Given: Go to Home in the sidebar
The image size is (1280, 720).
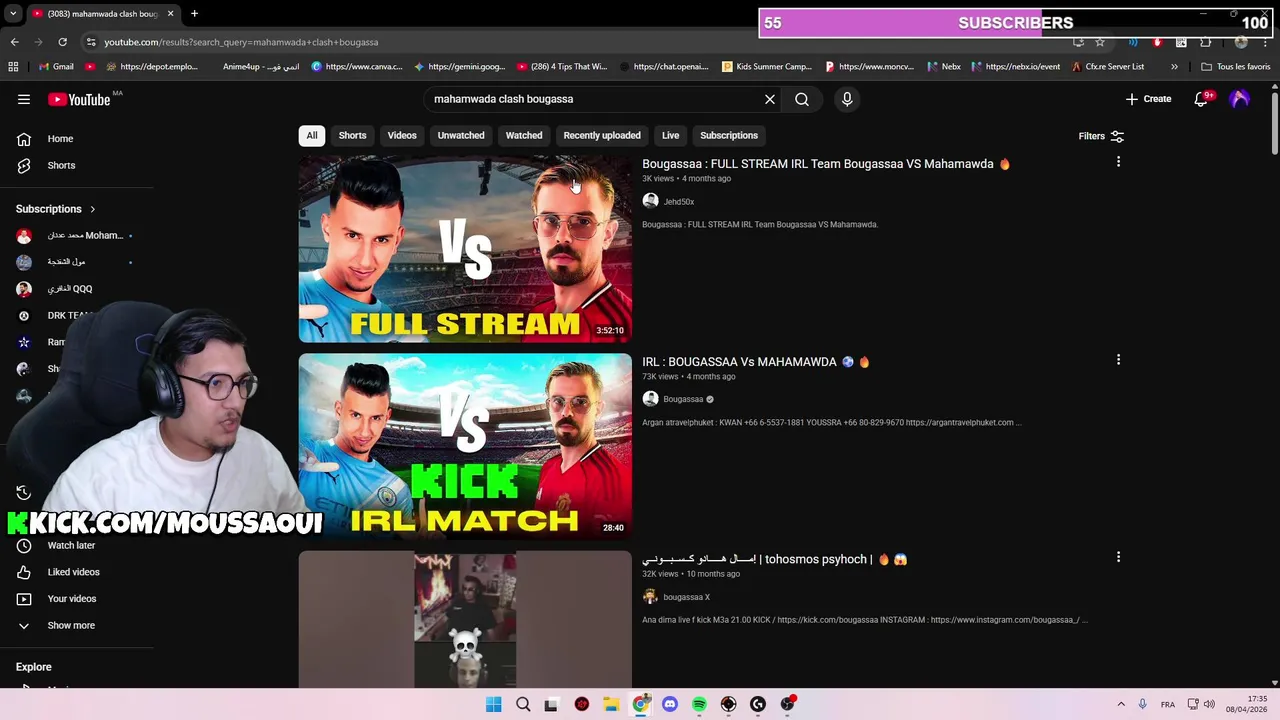Looking at the screenshot, I should click(x=60, y=139).
